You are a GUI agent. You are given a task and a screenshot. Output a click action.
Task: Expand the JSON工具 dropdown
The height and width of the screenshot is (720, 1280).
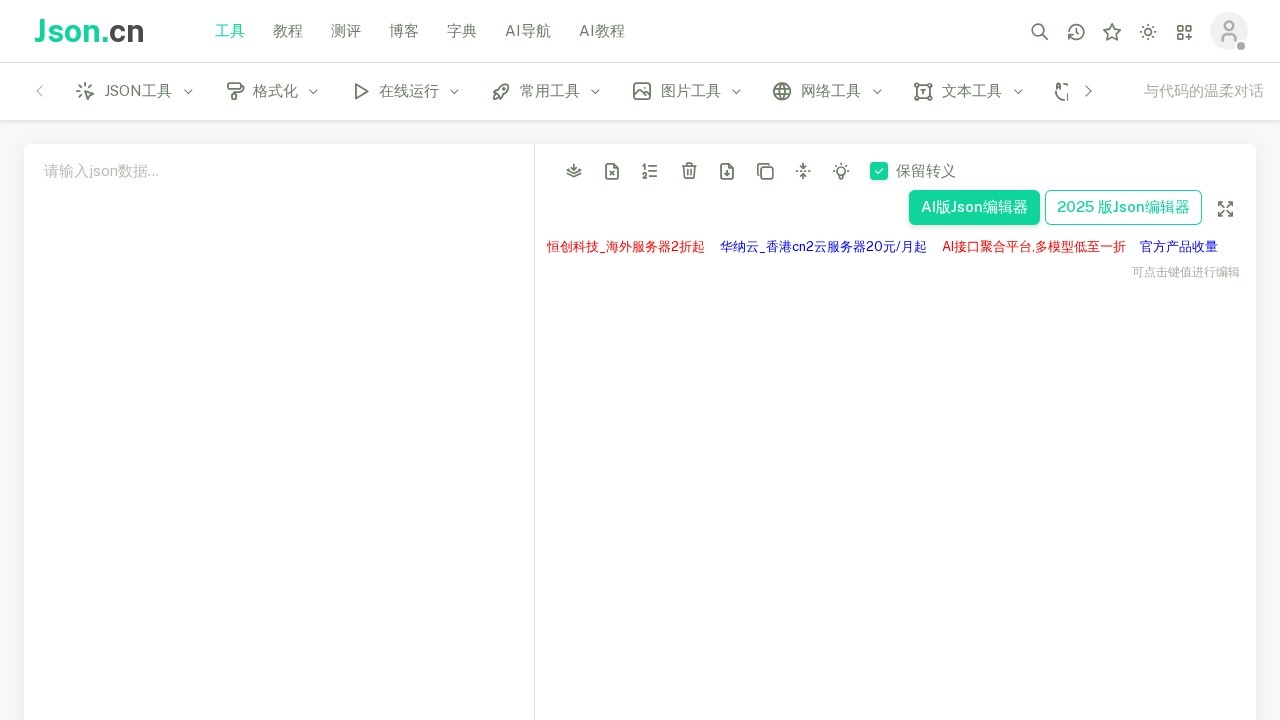(x=135, y=91)
